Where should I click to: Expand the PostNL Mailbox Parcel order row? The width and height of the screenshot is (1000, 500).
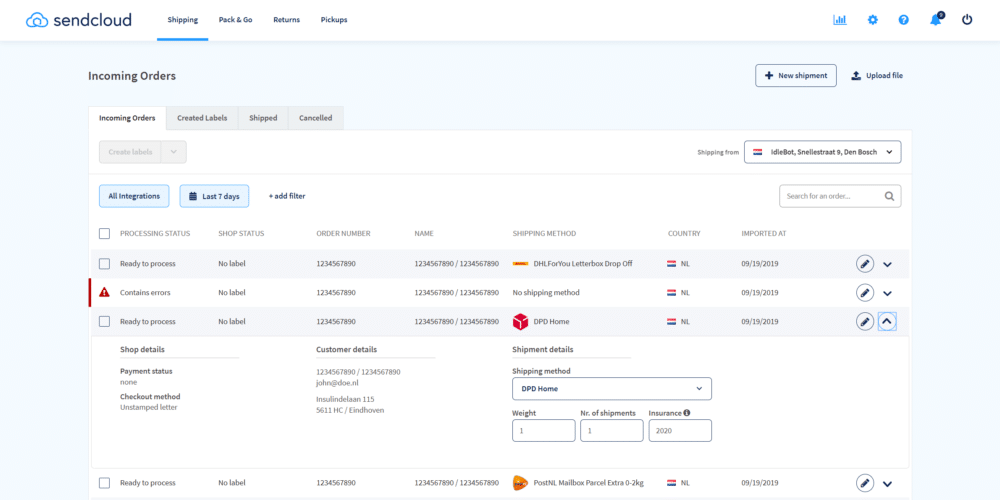pos(887,484)
